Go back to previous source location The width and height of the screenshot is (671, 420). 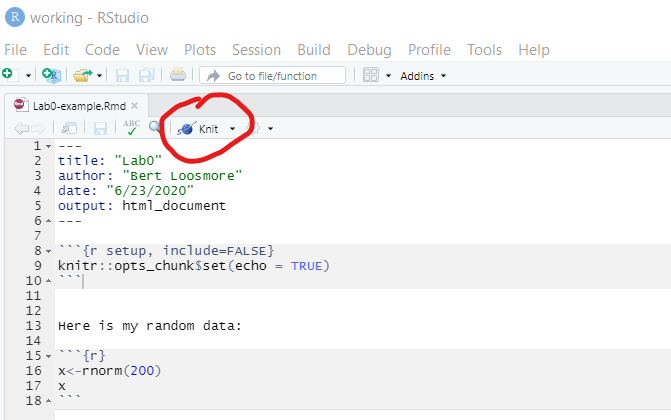(21, 128)
